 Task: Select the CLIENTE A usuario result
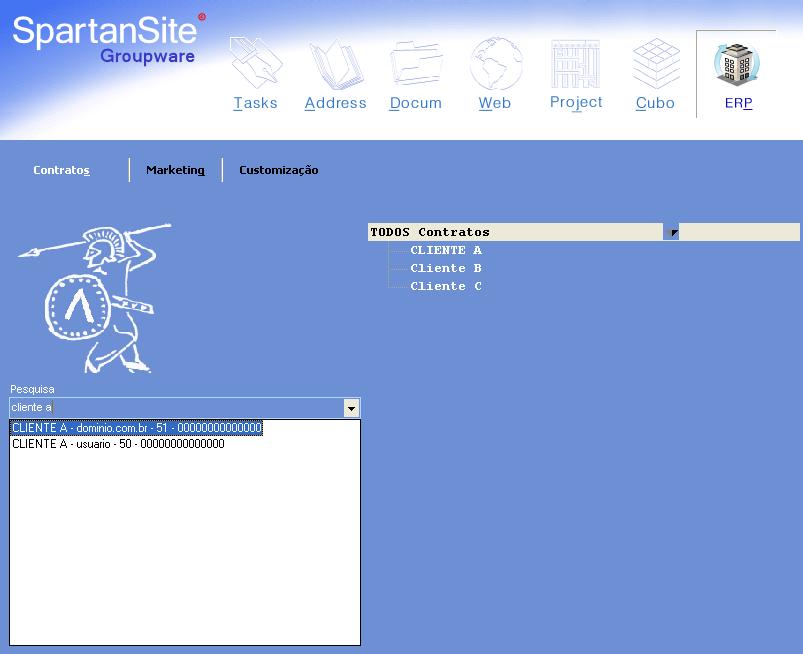tap(118, 444)
